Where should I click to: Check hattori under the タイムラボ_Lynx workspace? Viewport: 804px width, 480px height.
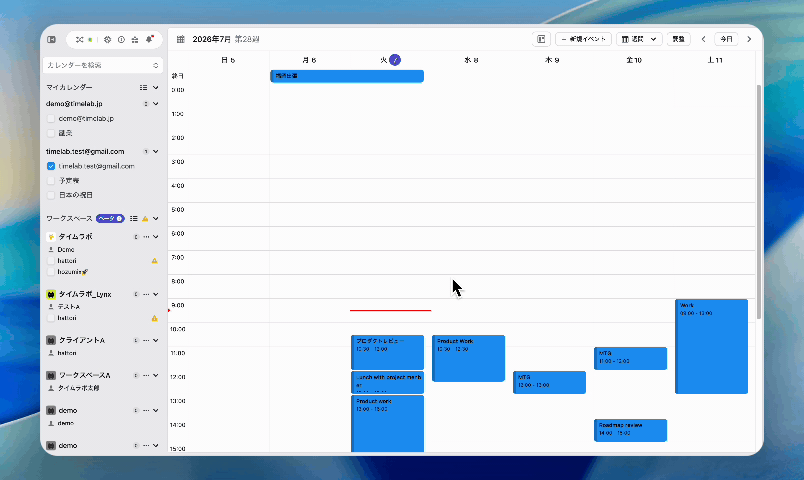click(51, 318)
